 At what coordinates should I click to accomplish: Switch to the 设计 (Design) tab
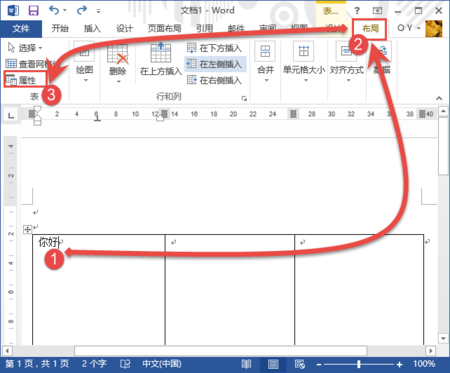(x=124, y=29)
